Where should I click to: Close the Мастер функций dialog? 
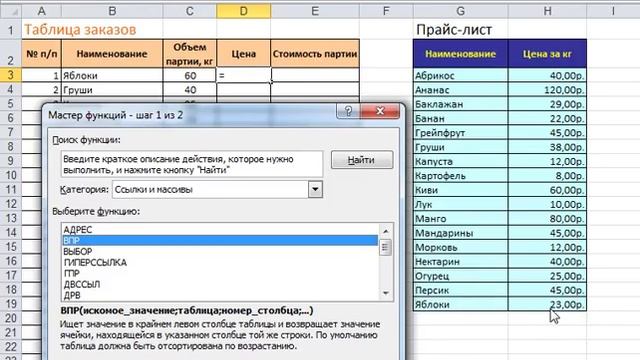[380, 111]
